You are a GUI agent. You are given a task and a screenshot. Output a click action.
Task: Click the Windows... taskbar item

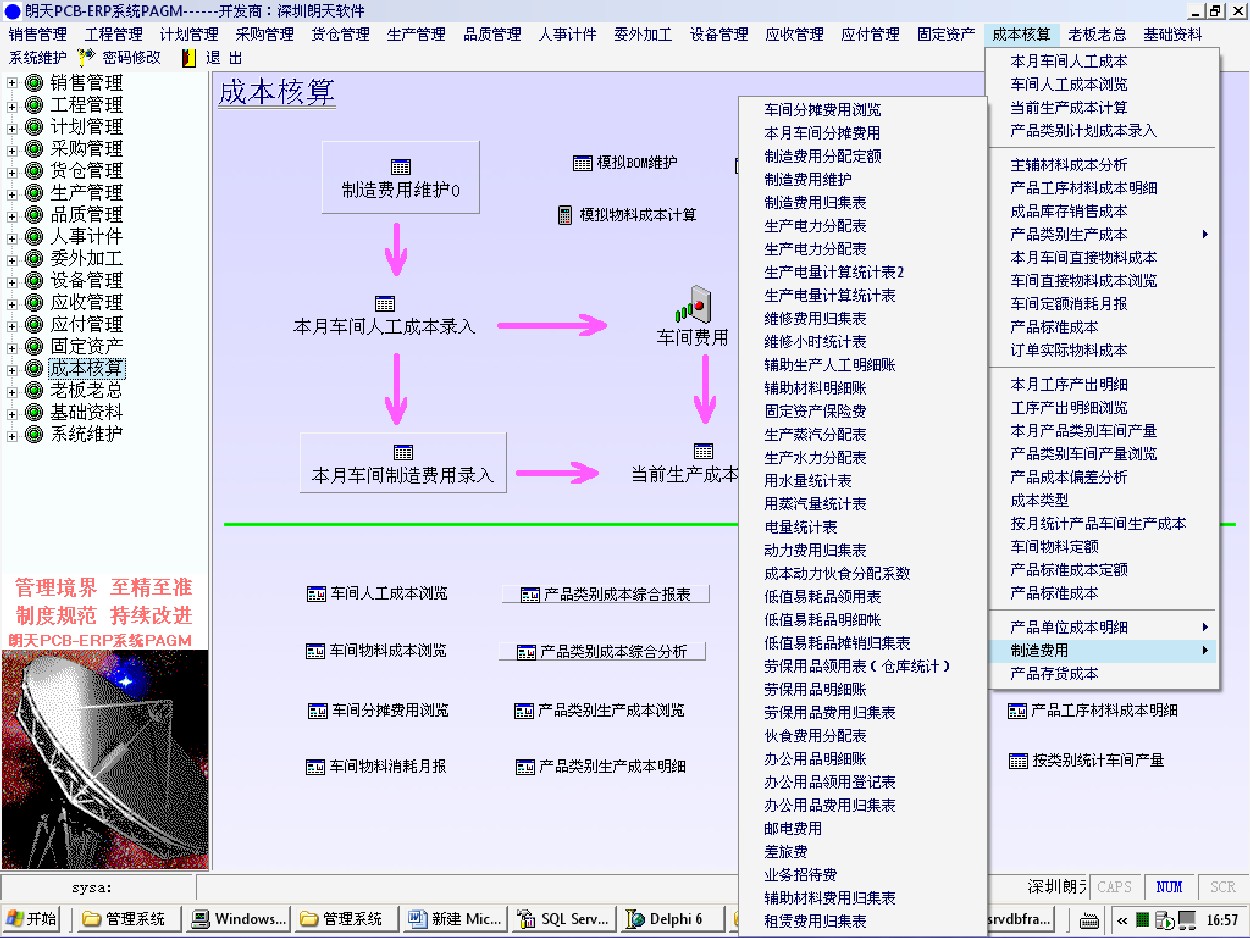(x=239, y=919)
